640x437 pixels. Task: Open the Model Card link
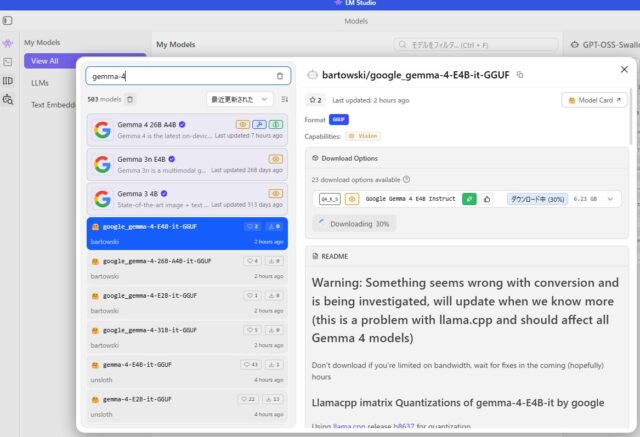(x=594, y=100)
